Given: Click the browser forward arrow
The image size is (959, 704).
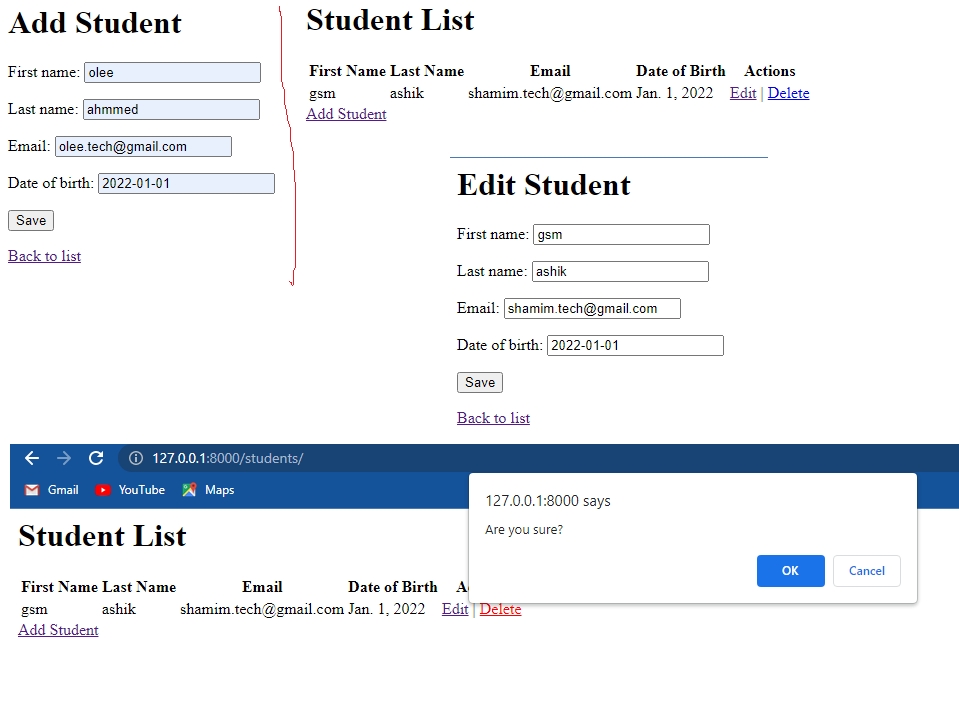Looking at the screenshot, I should tap(64, 458).
